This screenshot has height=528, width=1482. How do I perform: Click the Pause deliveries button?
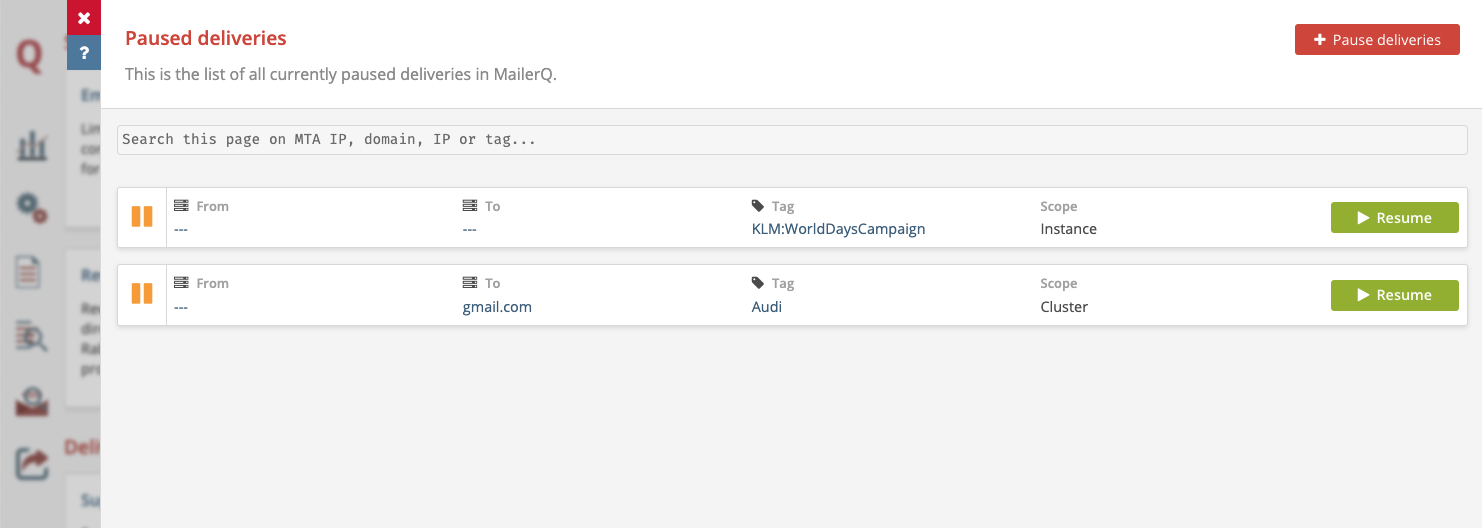coord(1377,40)
